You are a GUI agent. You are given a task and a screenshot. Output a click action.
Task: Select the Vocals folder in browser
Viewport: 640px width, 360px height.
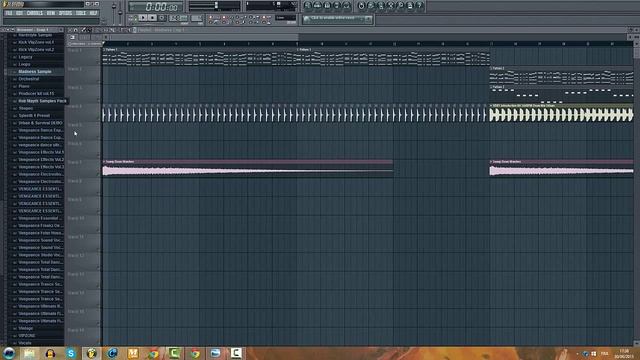pyautogui.click(x=25, y=343)
